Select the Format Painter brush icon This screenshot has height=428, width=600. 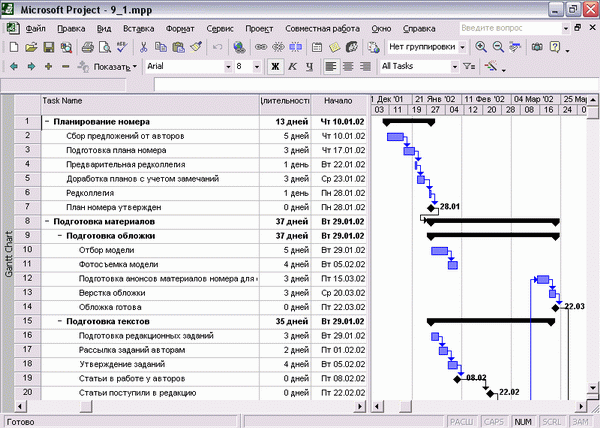point(196,47)
